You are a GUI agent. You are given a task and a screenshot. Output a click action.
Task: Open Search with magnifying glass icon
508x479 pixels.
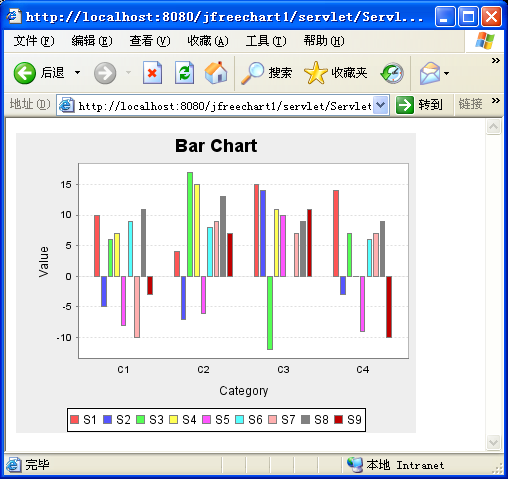pos(252,73)
